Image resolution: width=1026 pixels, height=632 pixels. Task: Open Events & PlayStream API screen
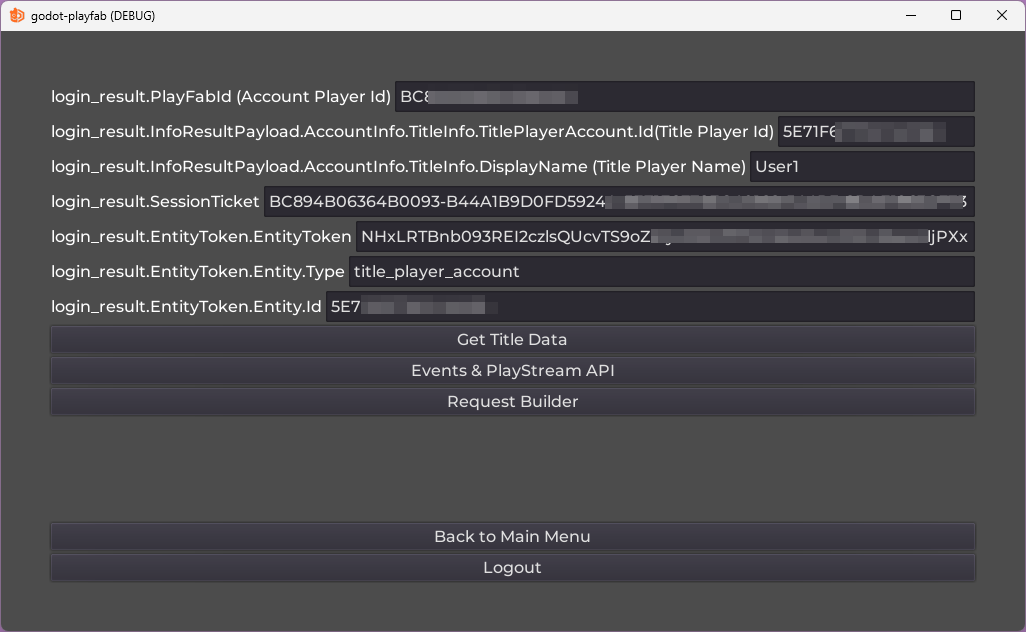(x=512, y=370)
